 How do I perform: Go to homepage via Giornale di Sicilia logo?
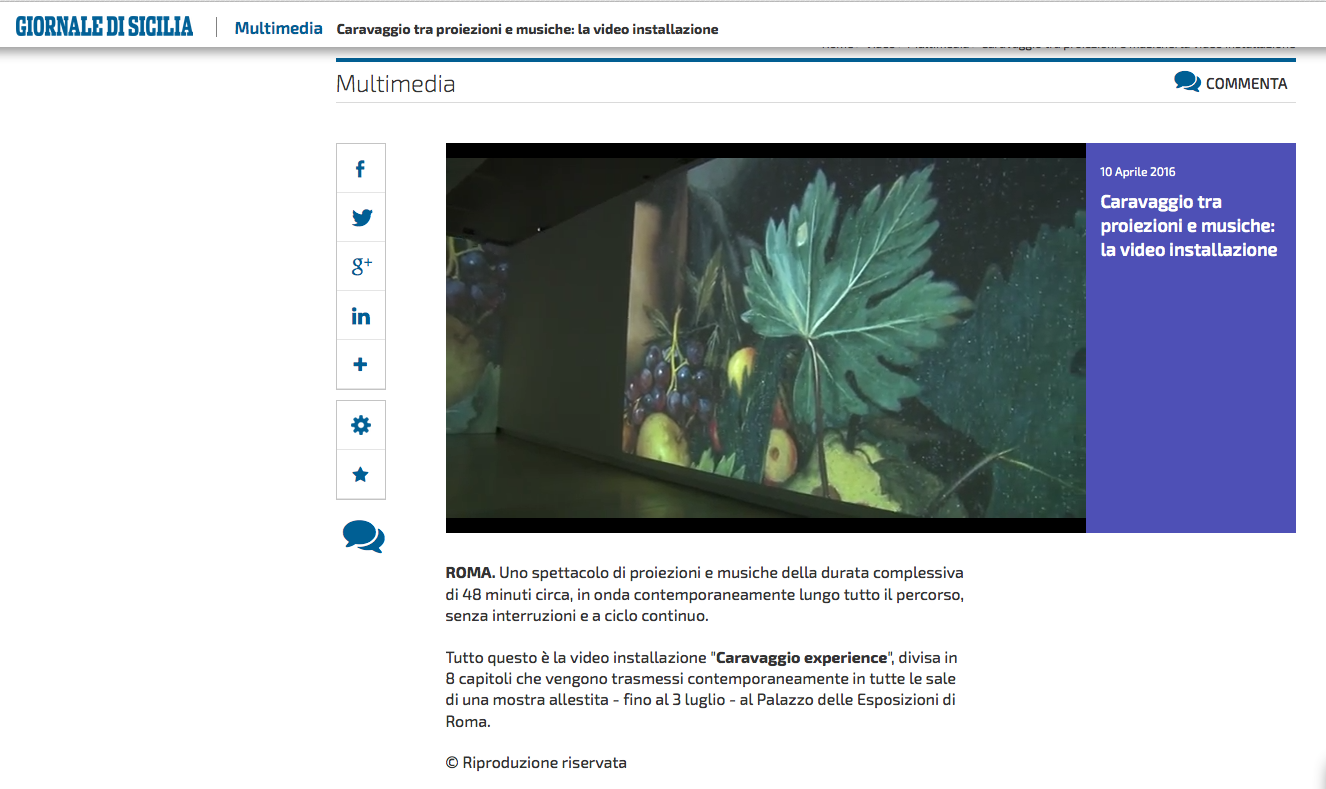(x=104, y=27)
